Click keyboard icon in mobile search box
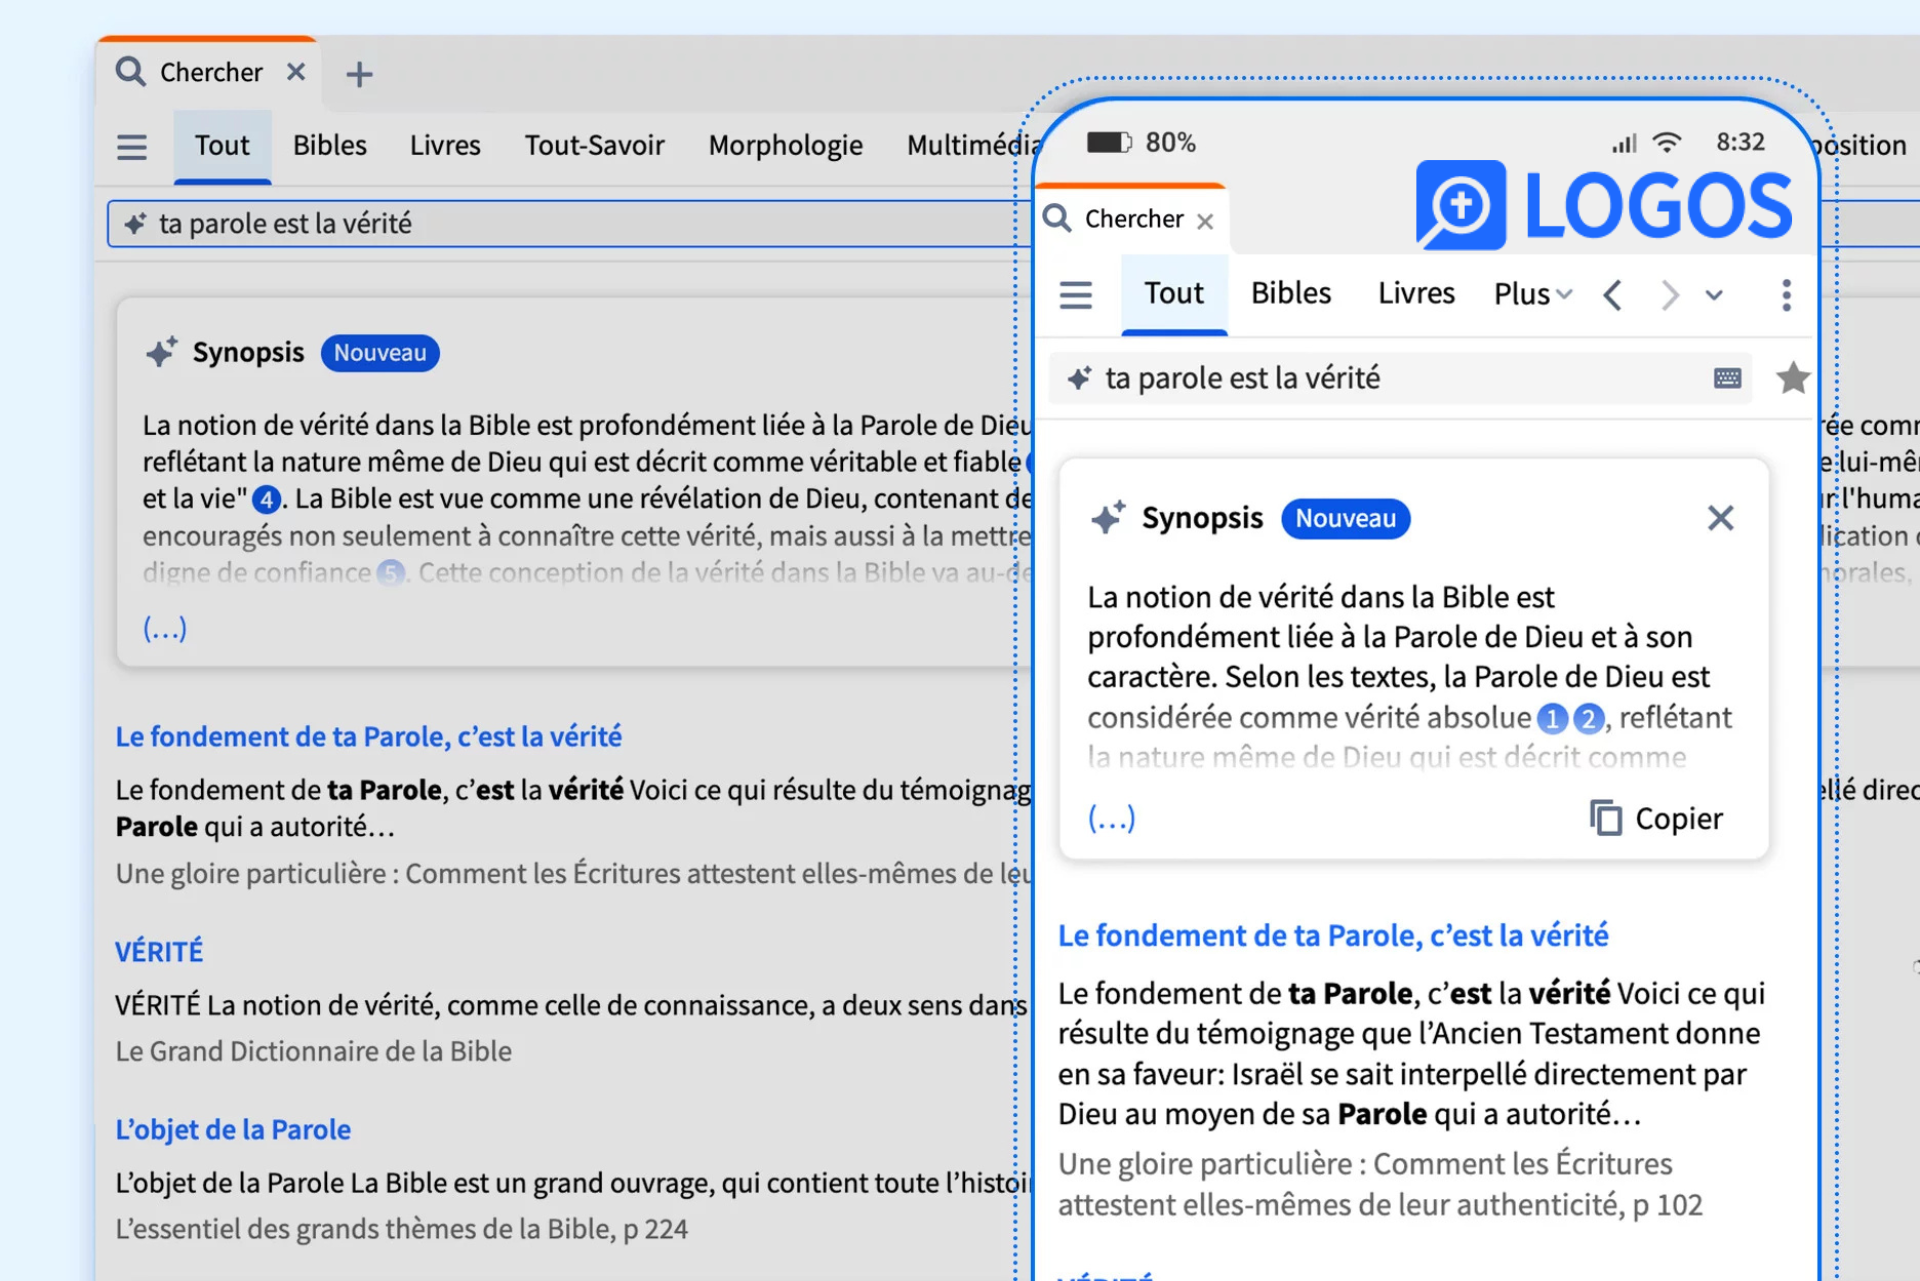The height and width of the screenshot is (1281, 1920). click(x=1727, y=378)
